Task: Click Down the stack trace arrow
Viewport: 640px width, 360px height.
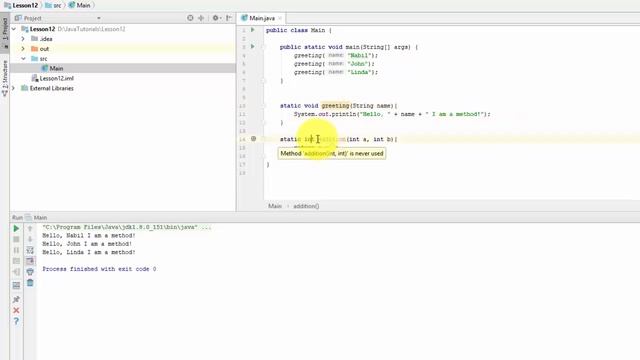Action: pyautogui.click(x=30, y=239)
